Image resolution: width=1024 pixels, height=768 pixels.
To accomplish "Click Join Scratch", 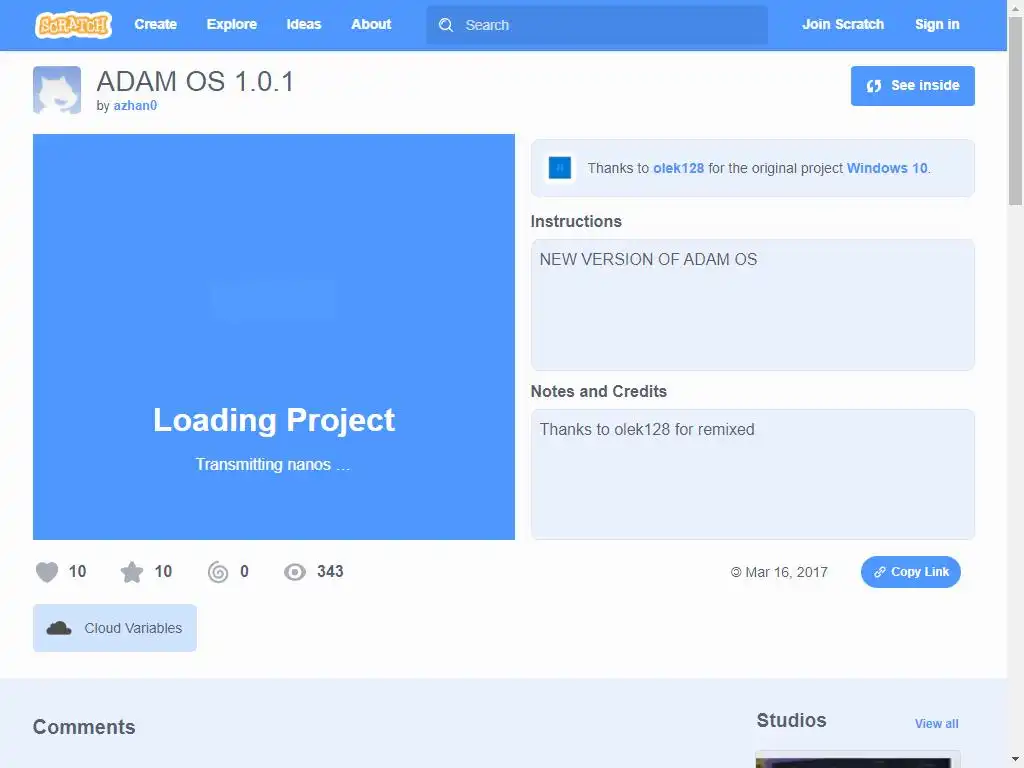I will [x=842, y=24].
